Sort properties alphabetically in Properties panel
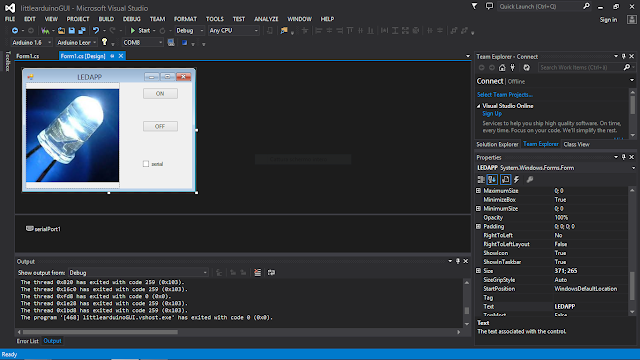This screenshot has width=640, height=360. click(492, 180)
